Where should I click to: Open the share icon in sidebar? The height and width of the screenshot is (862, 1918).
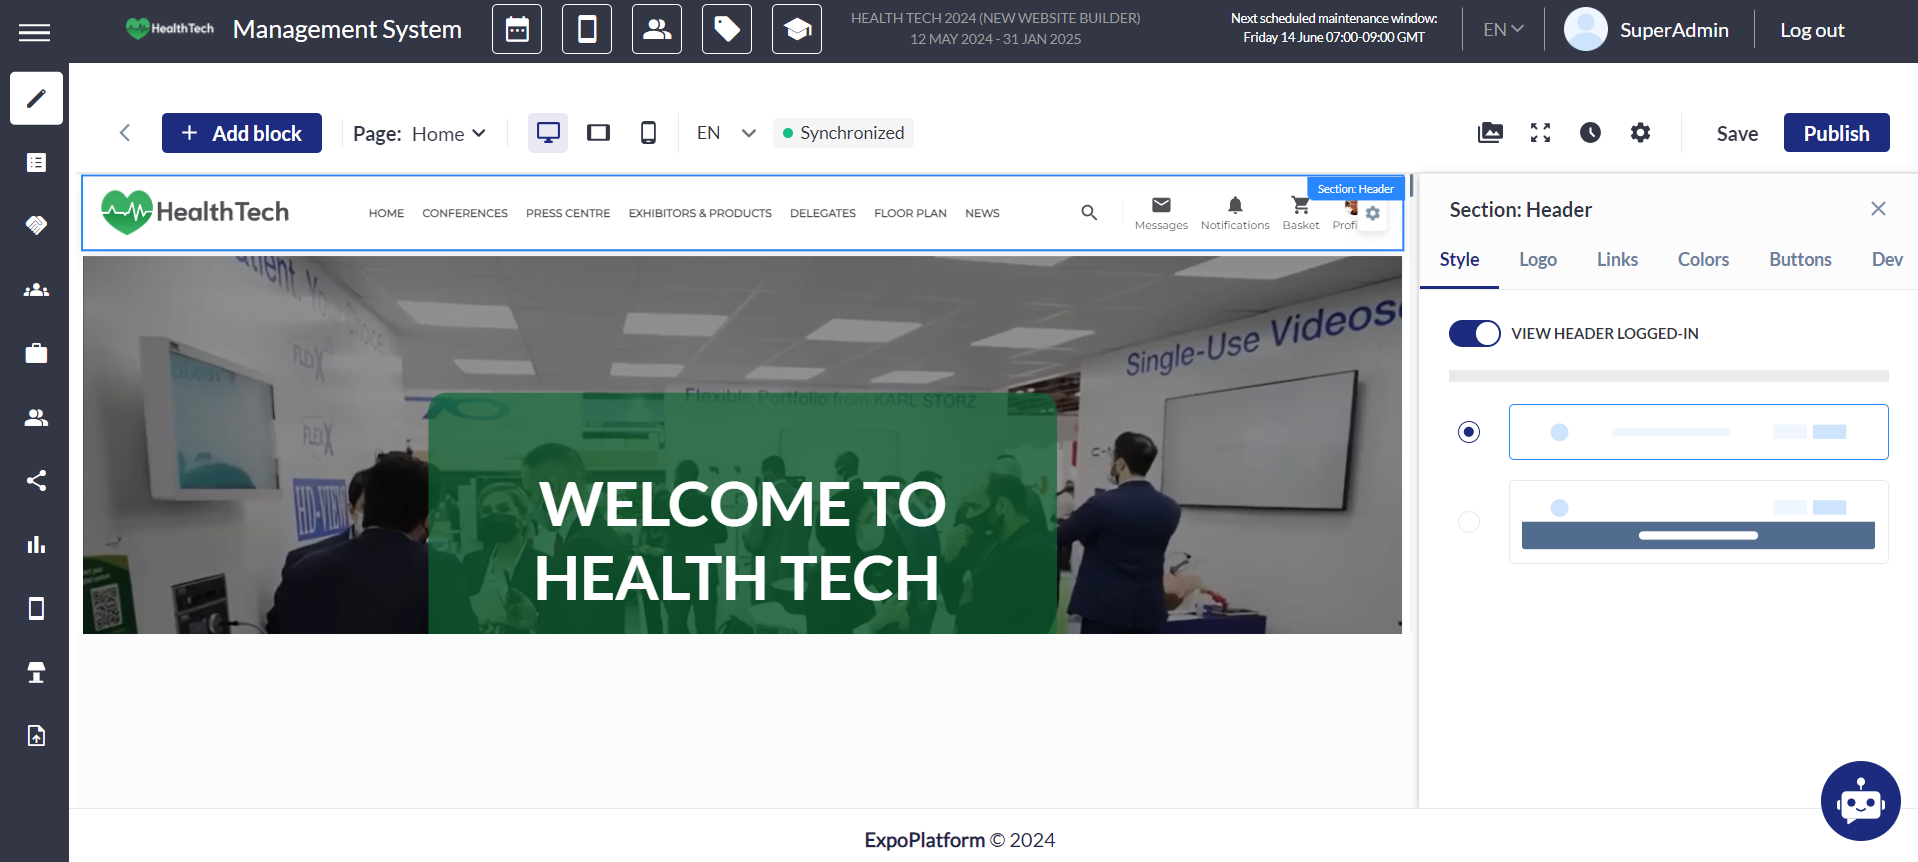coord(36,481)
